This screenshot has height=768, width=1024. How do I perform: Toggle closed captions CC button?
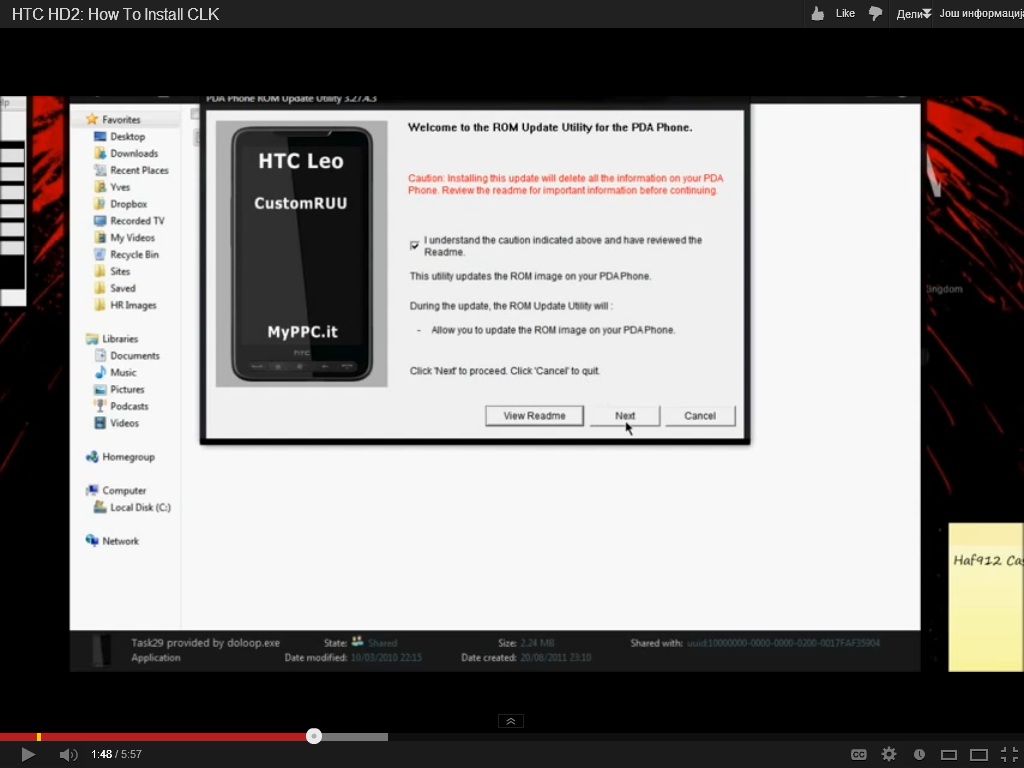pyautogui.click(x=859, y=754)
